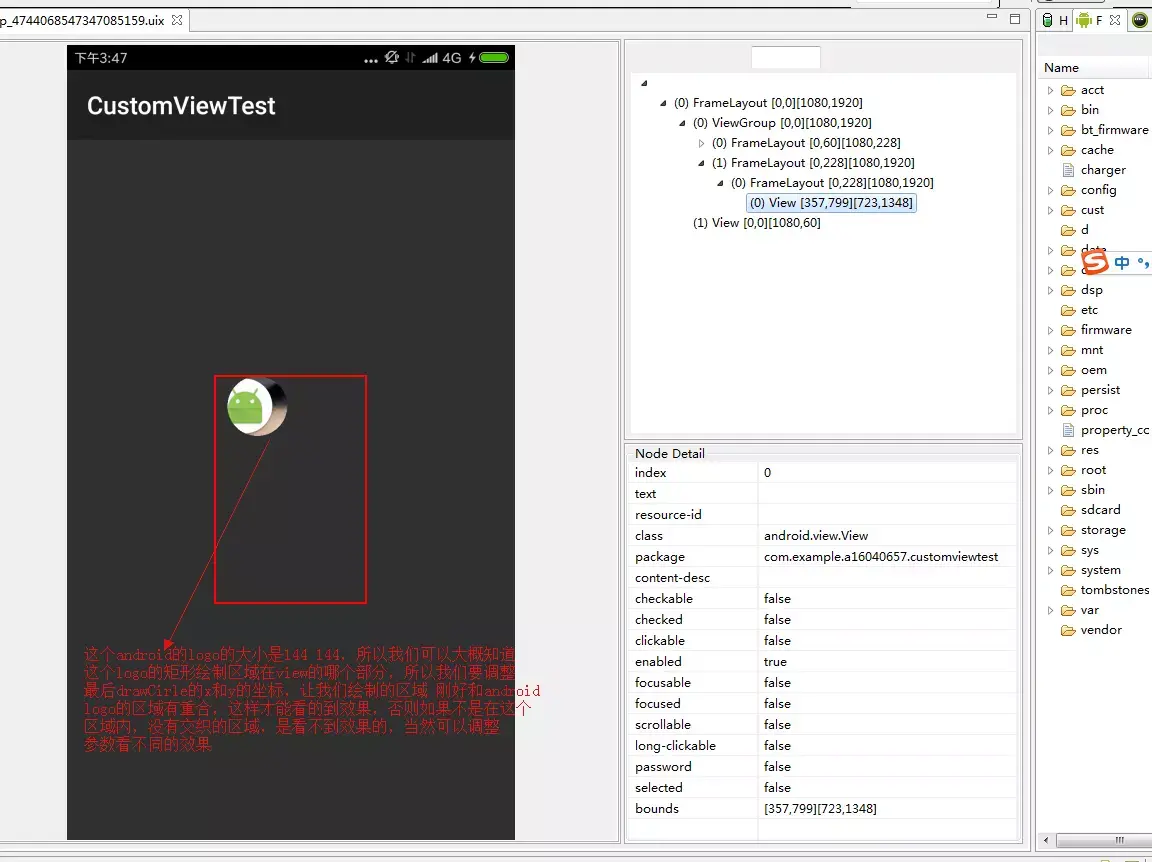Select the property_cc file icon
Image resolution: width=1152 pixels, height=862 pixels.
coord(1068,430)
